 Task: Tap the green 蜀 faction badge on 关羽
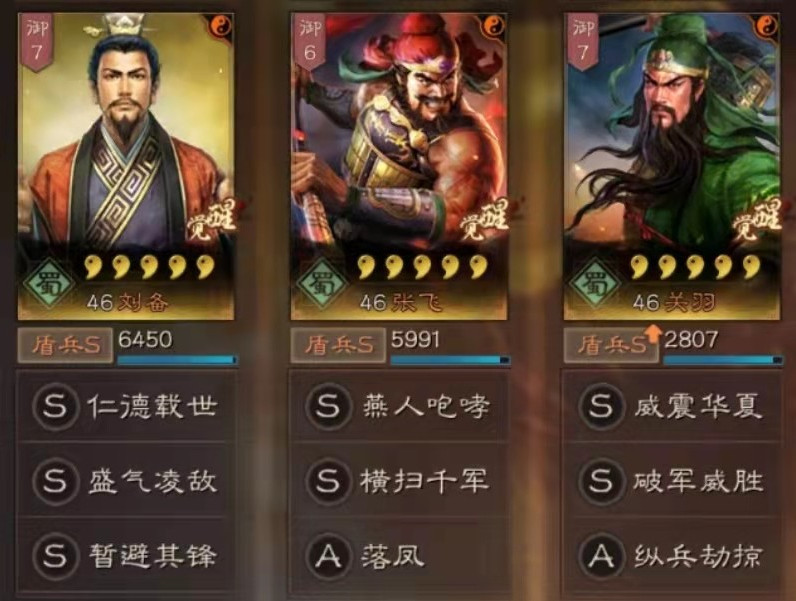[594, 283]
